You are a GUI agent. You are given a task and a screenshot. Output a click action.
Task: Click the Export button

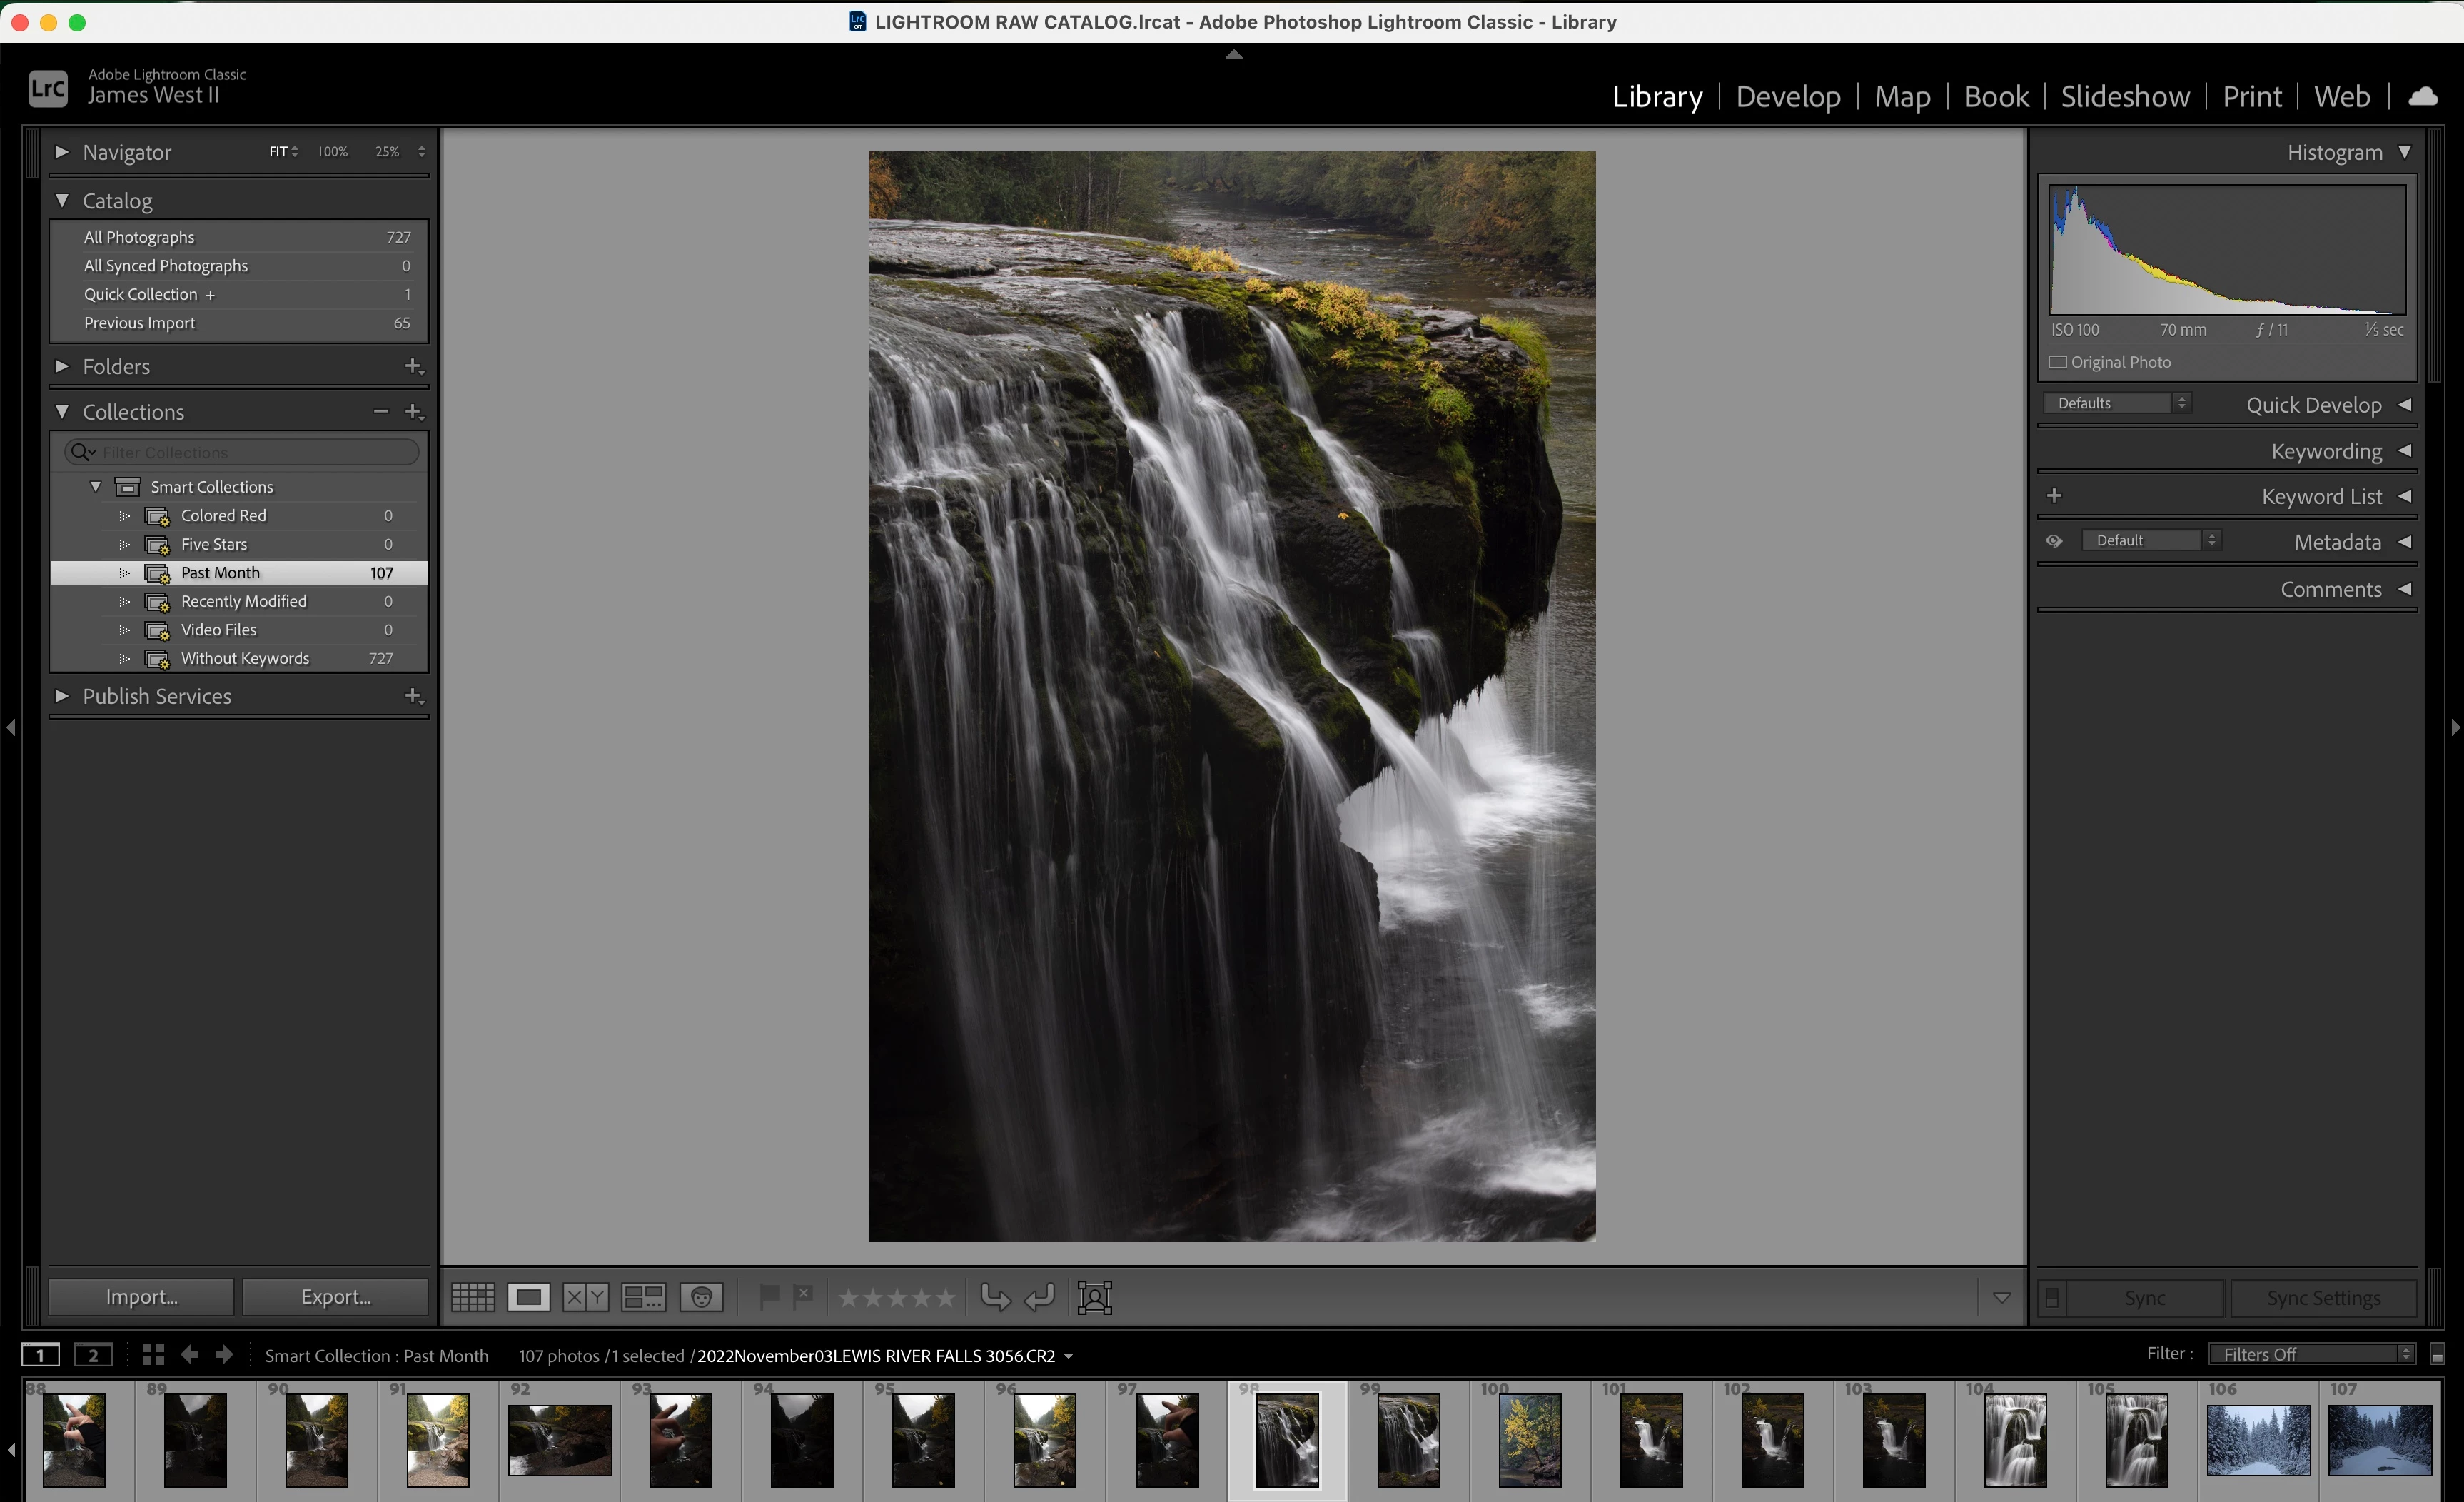point(335,1297)
